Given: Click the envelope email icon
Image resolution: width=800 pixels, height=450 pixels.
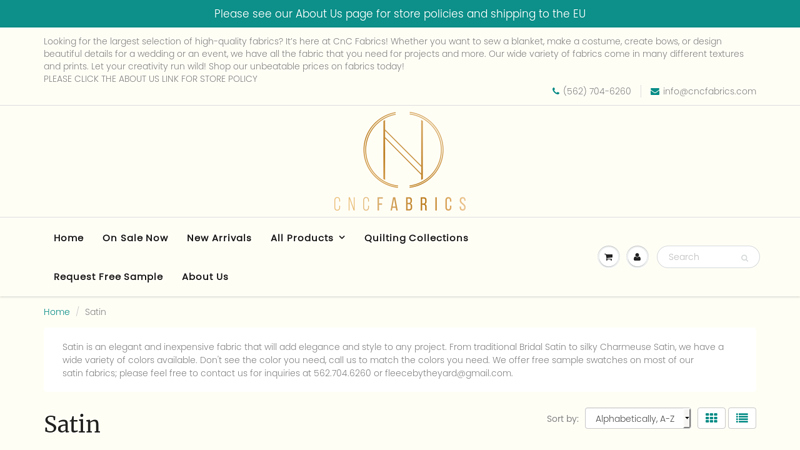Looking at the screenshot, I should 655,91.
